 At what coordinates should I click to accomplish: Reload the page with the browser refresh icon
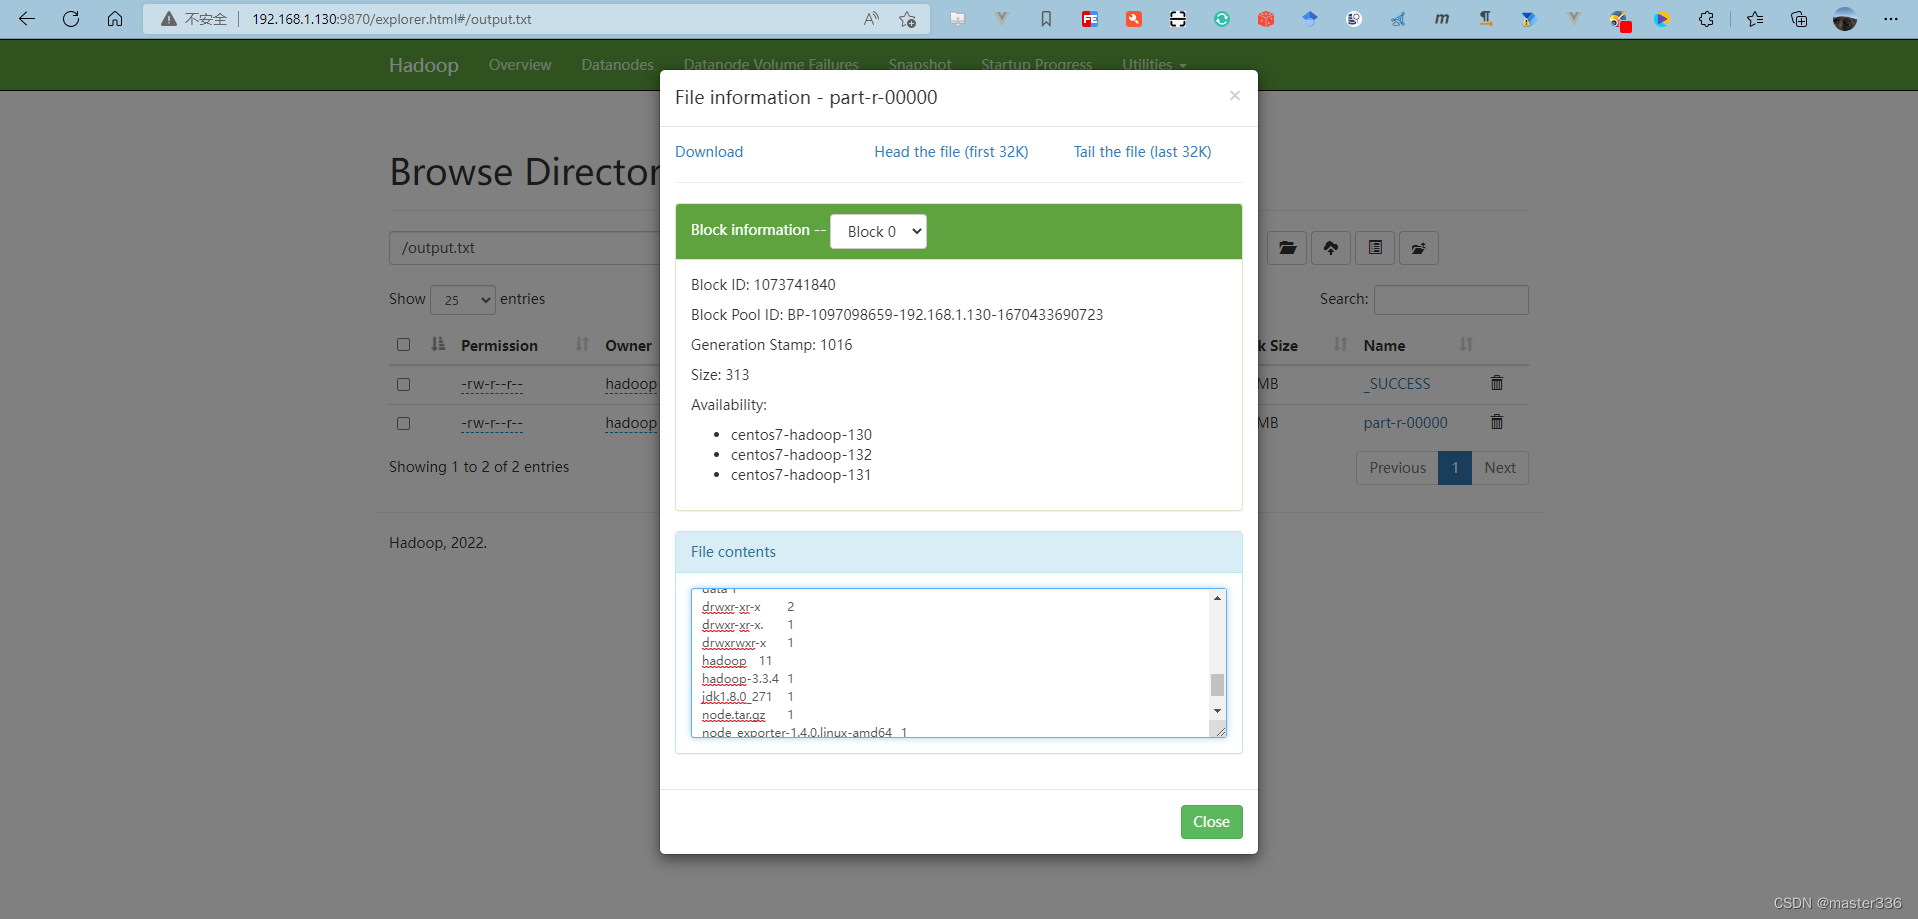click(x=71, y=19)
